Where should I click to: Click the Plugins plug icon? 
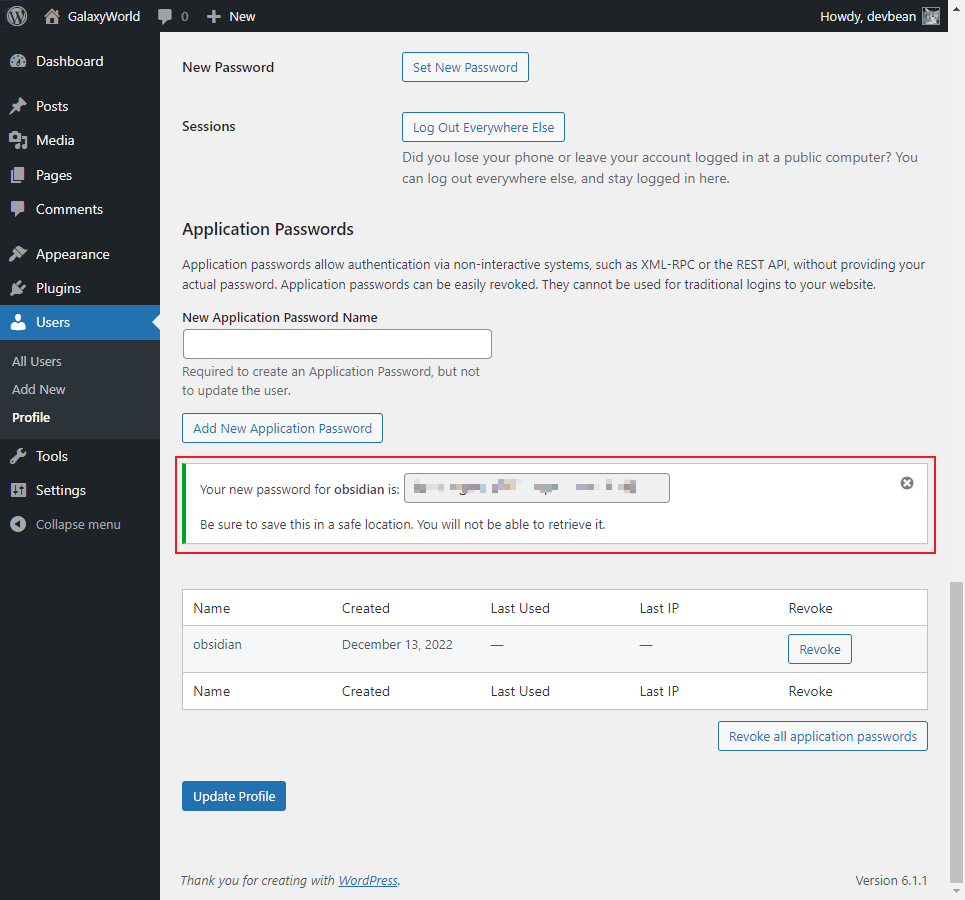pos(18,288)
